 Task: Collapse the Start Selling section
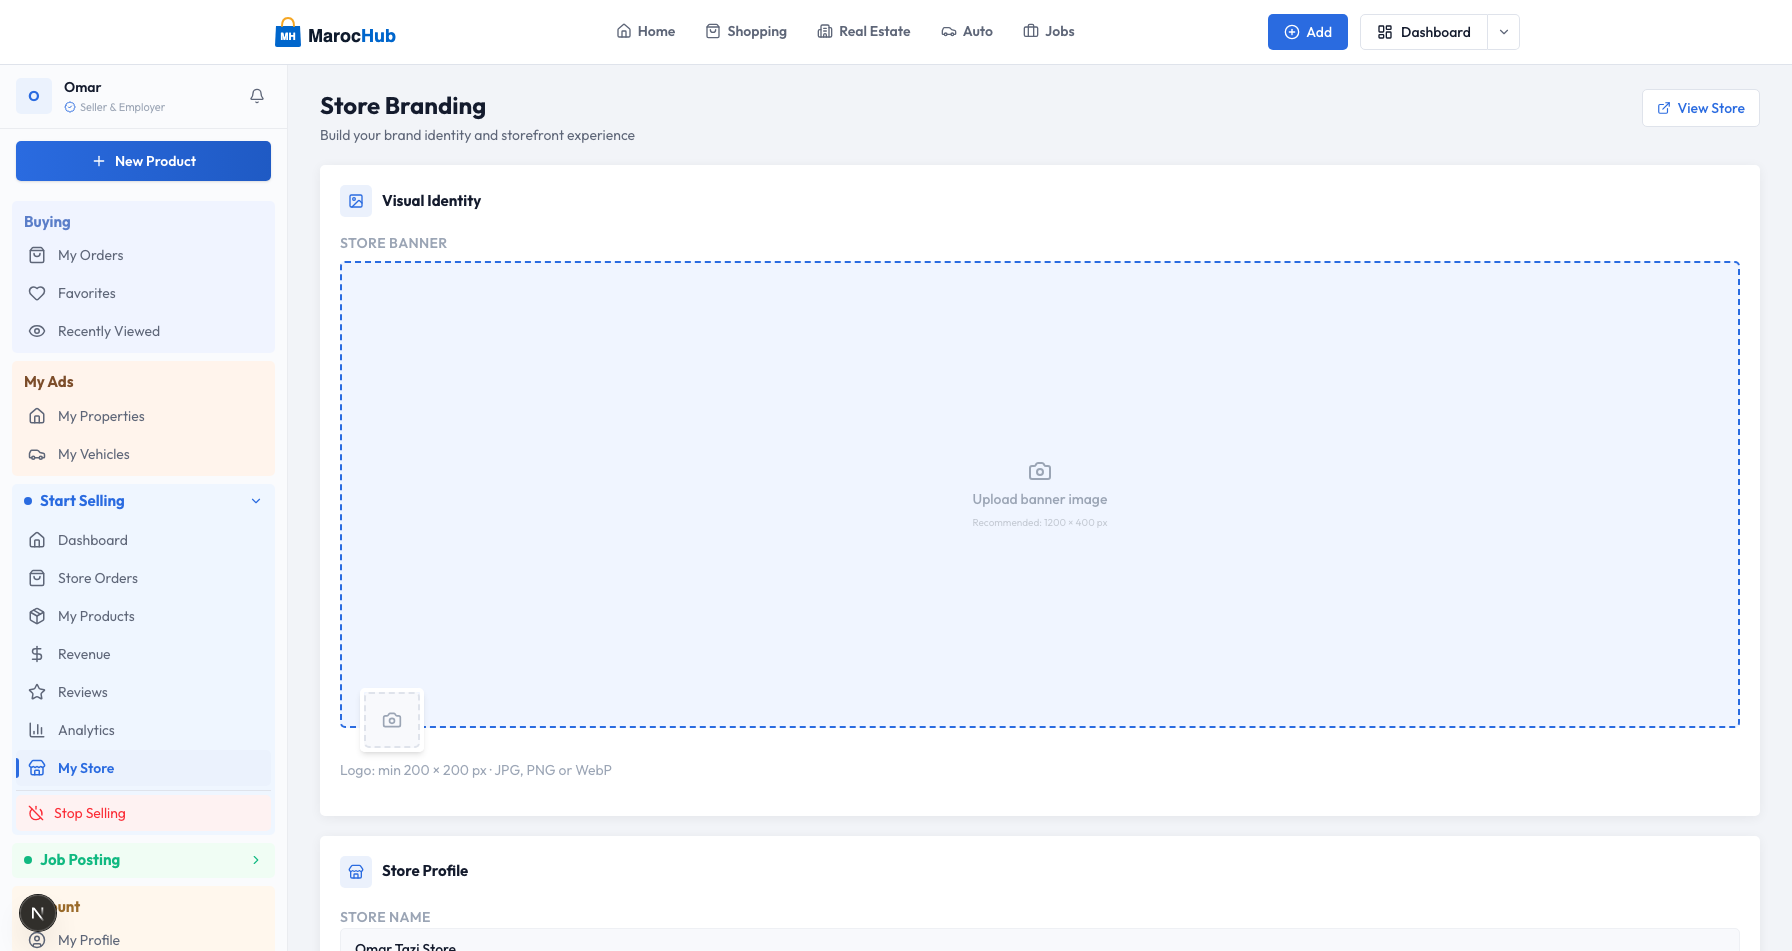click(256, 500)
